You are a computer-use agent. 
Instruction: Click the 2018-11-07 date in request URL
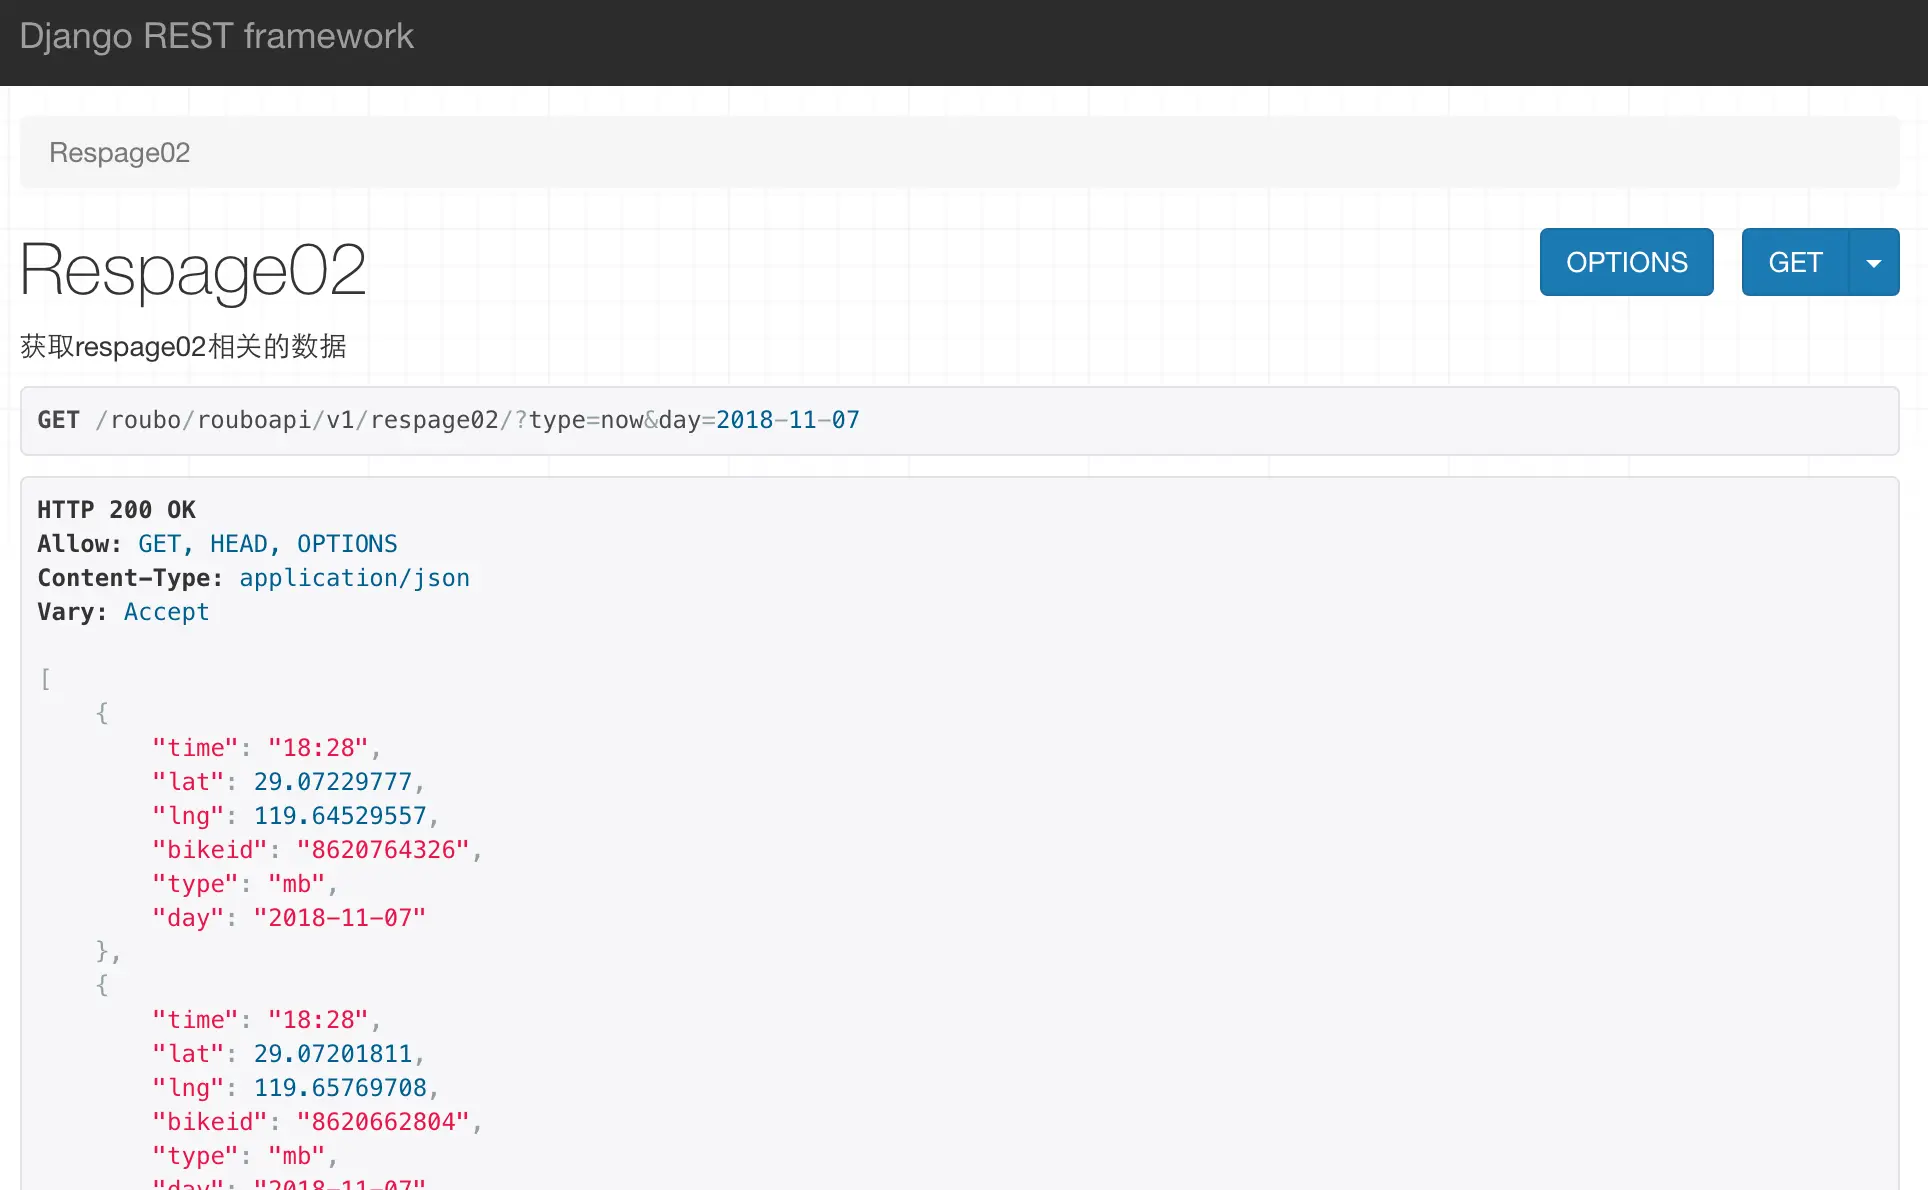pos(787,420)
